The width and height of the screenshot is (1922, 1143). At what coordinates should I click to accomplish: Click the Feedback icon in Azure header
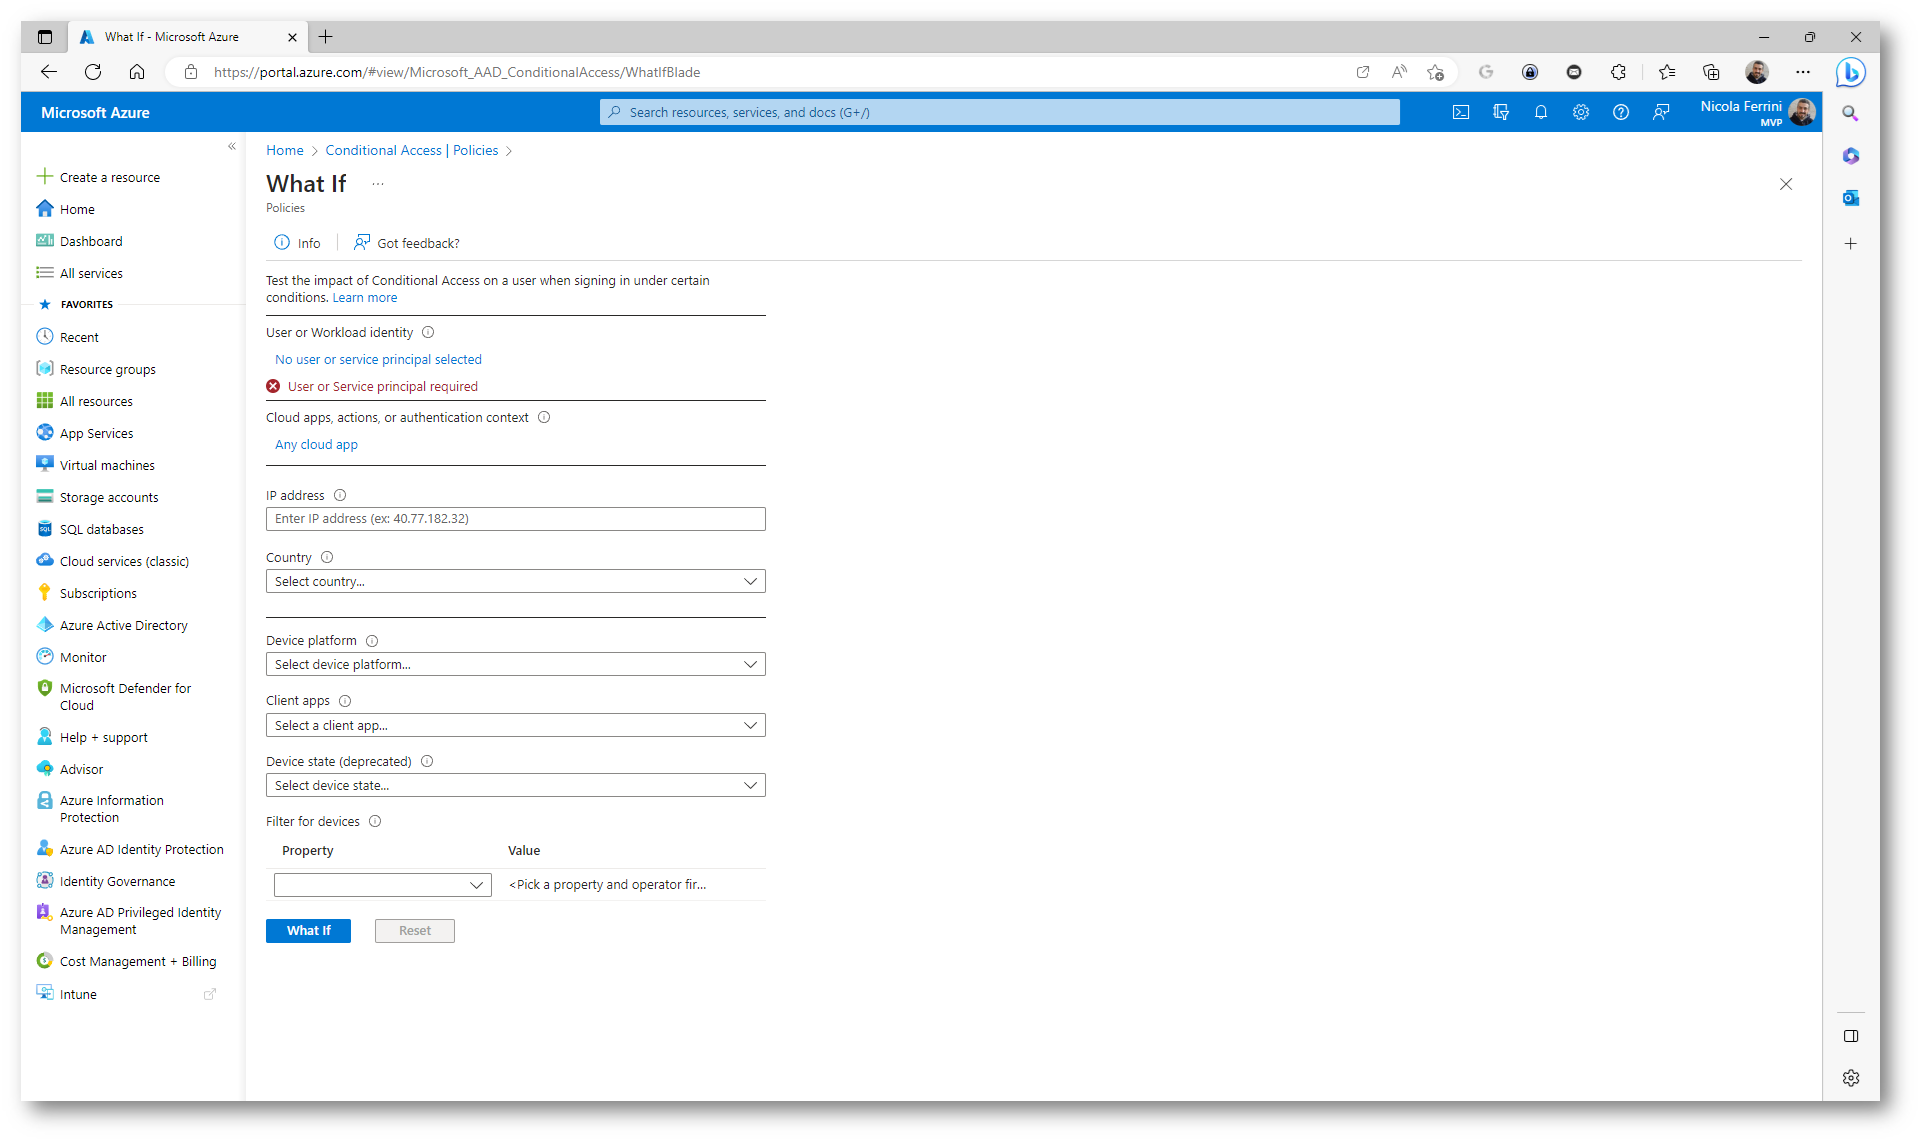1661,112
